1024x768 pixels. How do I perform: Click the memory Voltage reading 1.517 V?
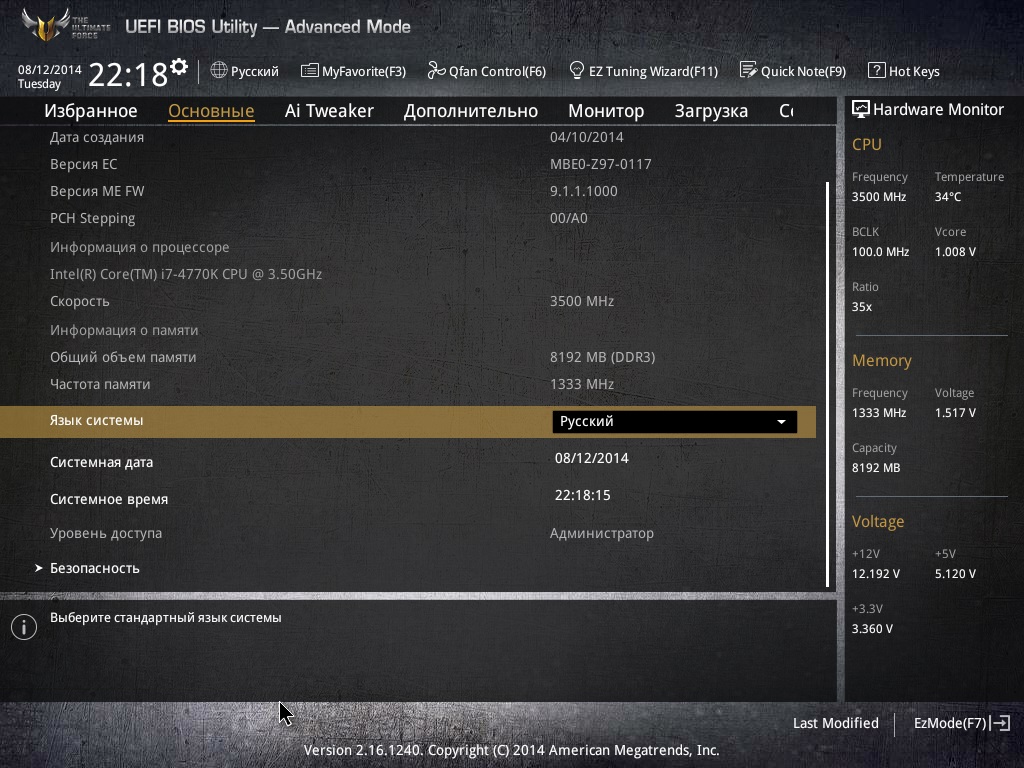point(955,413)
